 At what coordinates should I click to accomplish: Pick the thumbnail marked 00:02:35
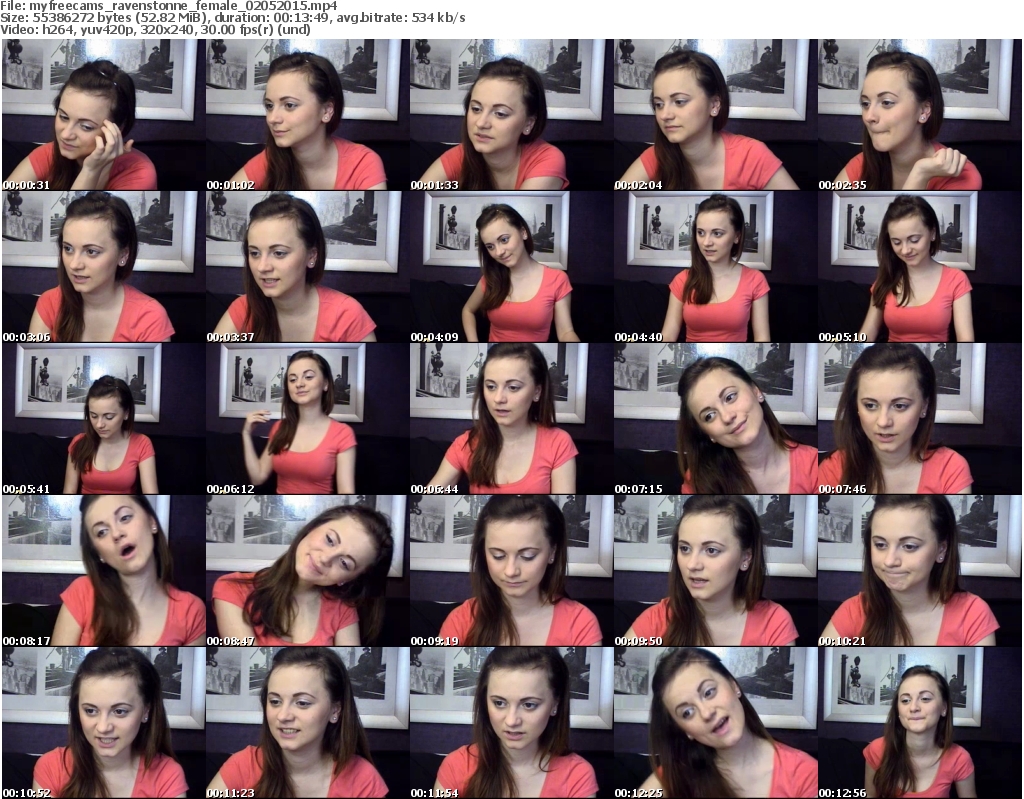[920, 115]
